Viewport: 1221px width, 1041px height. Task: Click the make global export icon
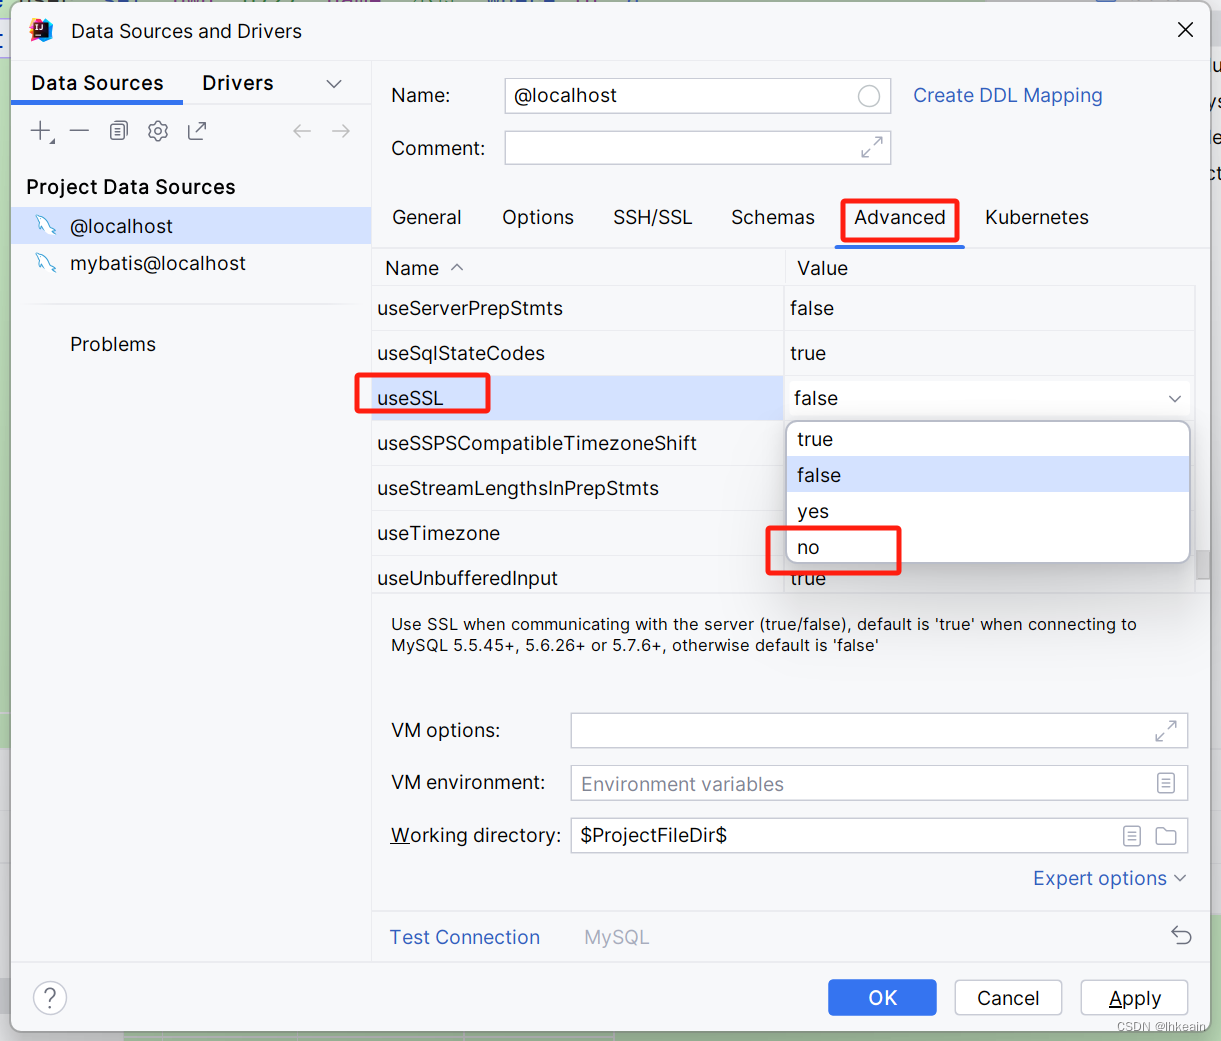[x=197, y=131]
